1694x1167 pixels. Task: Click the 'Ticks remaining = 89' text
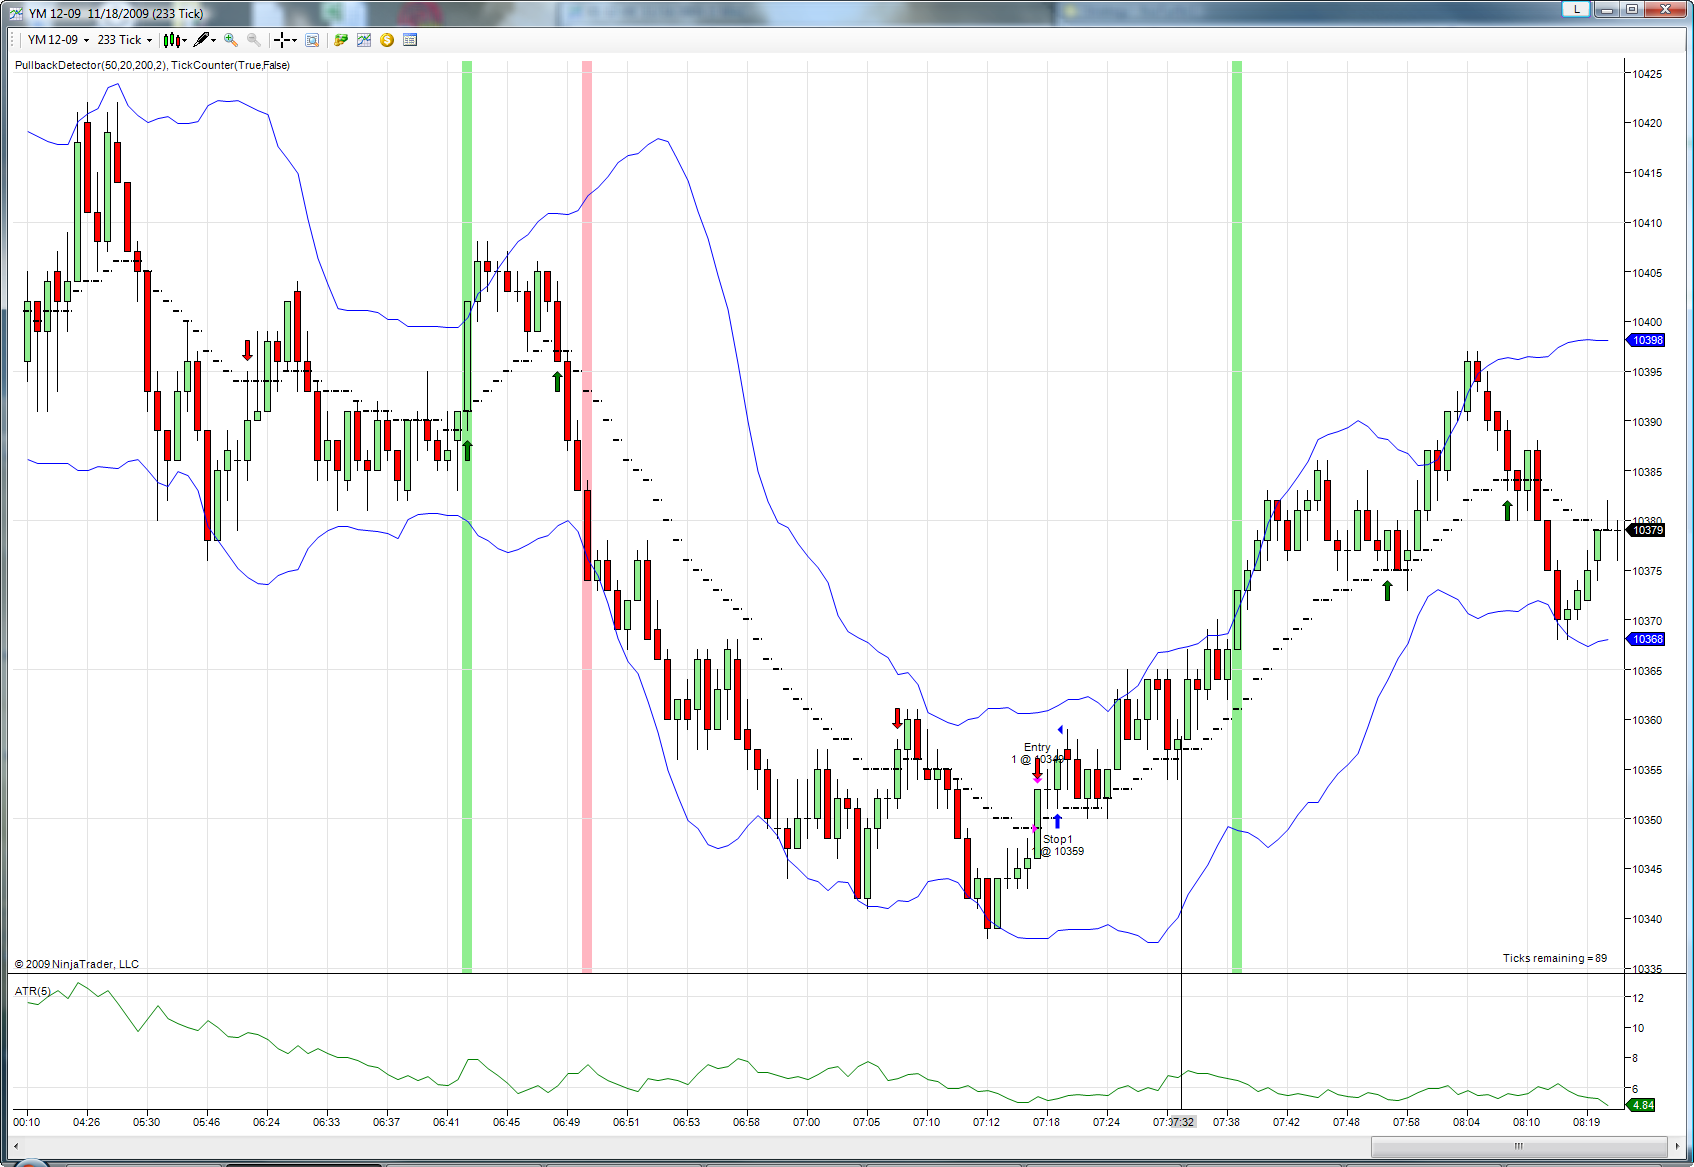1555,958
